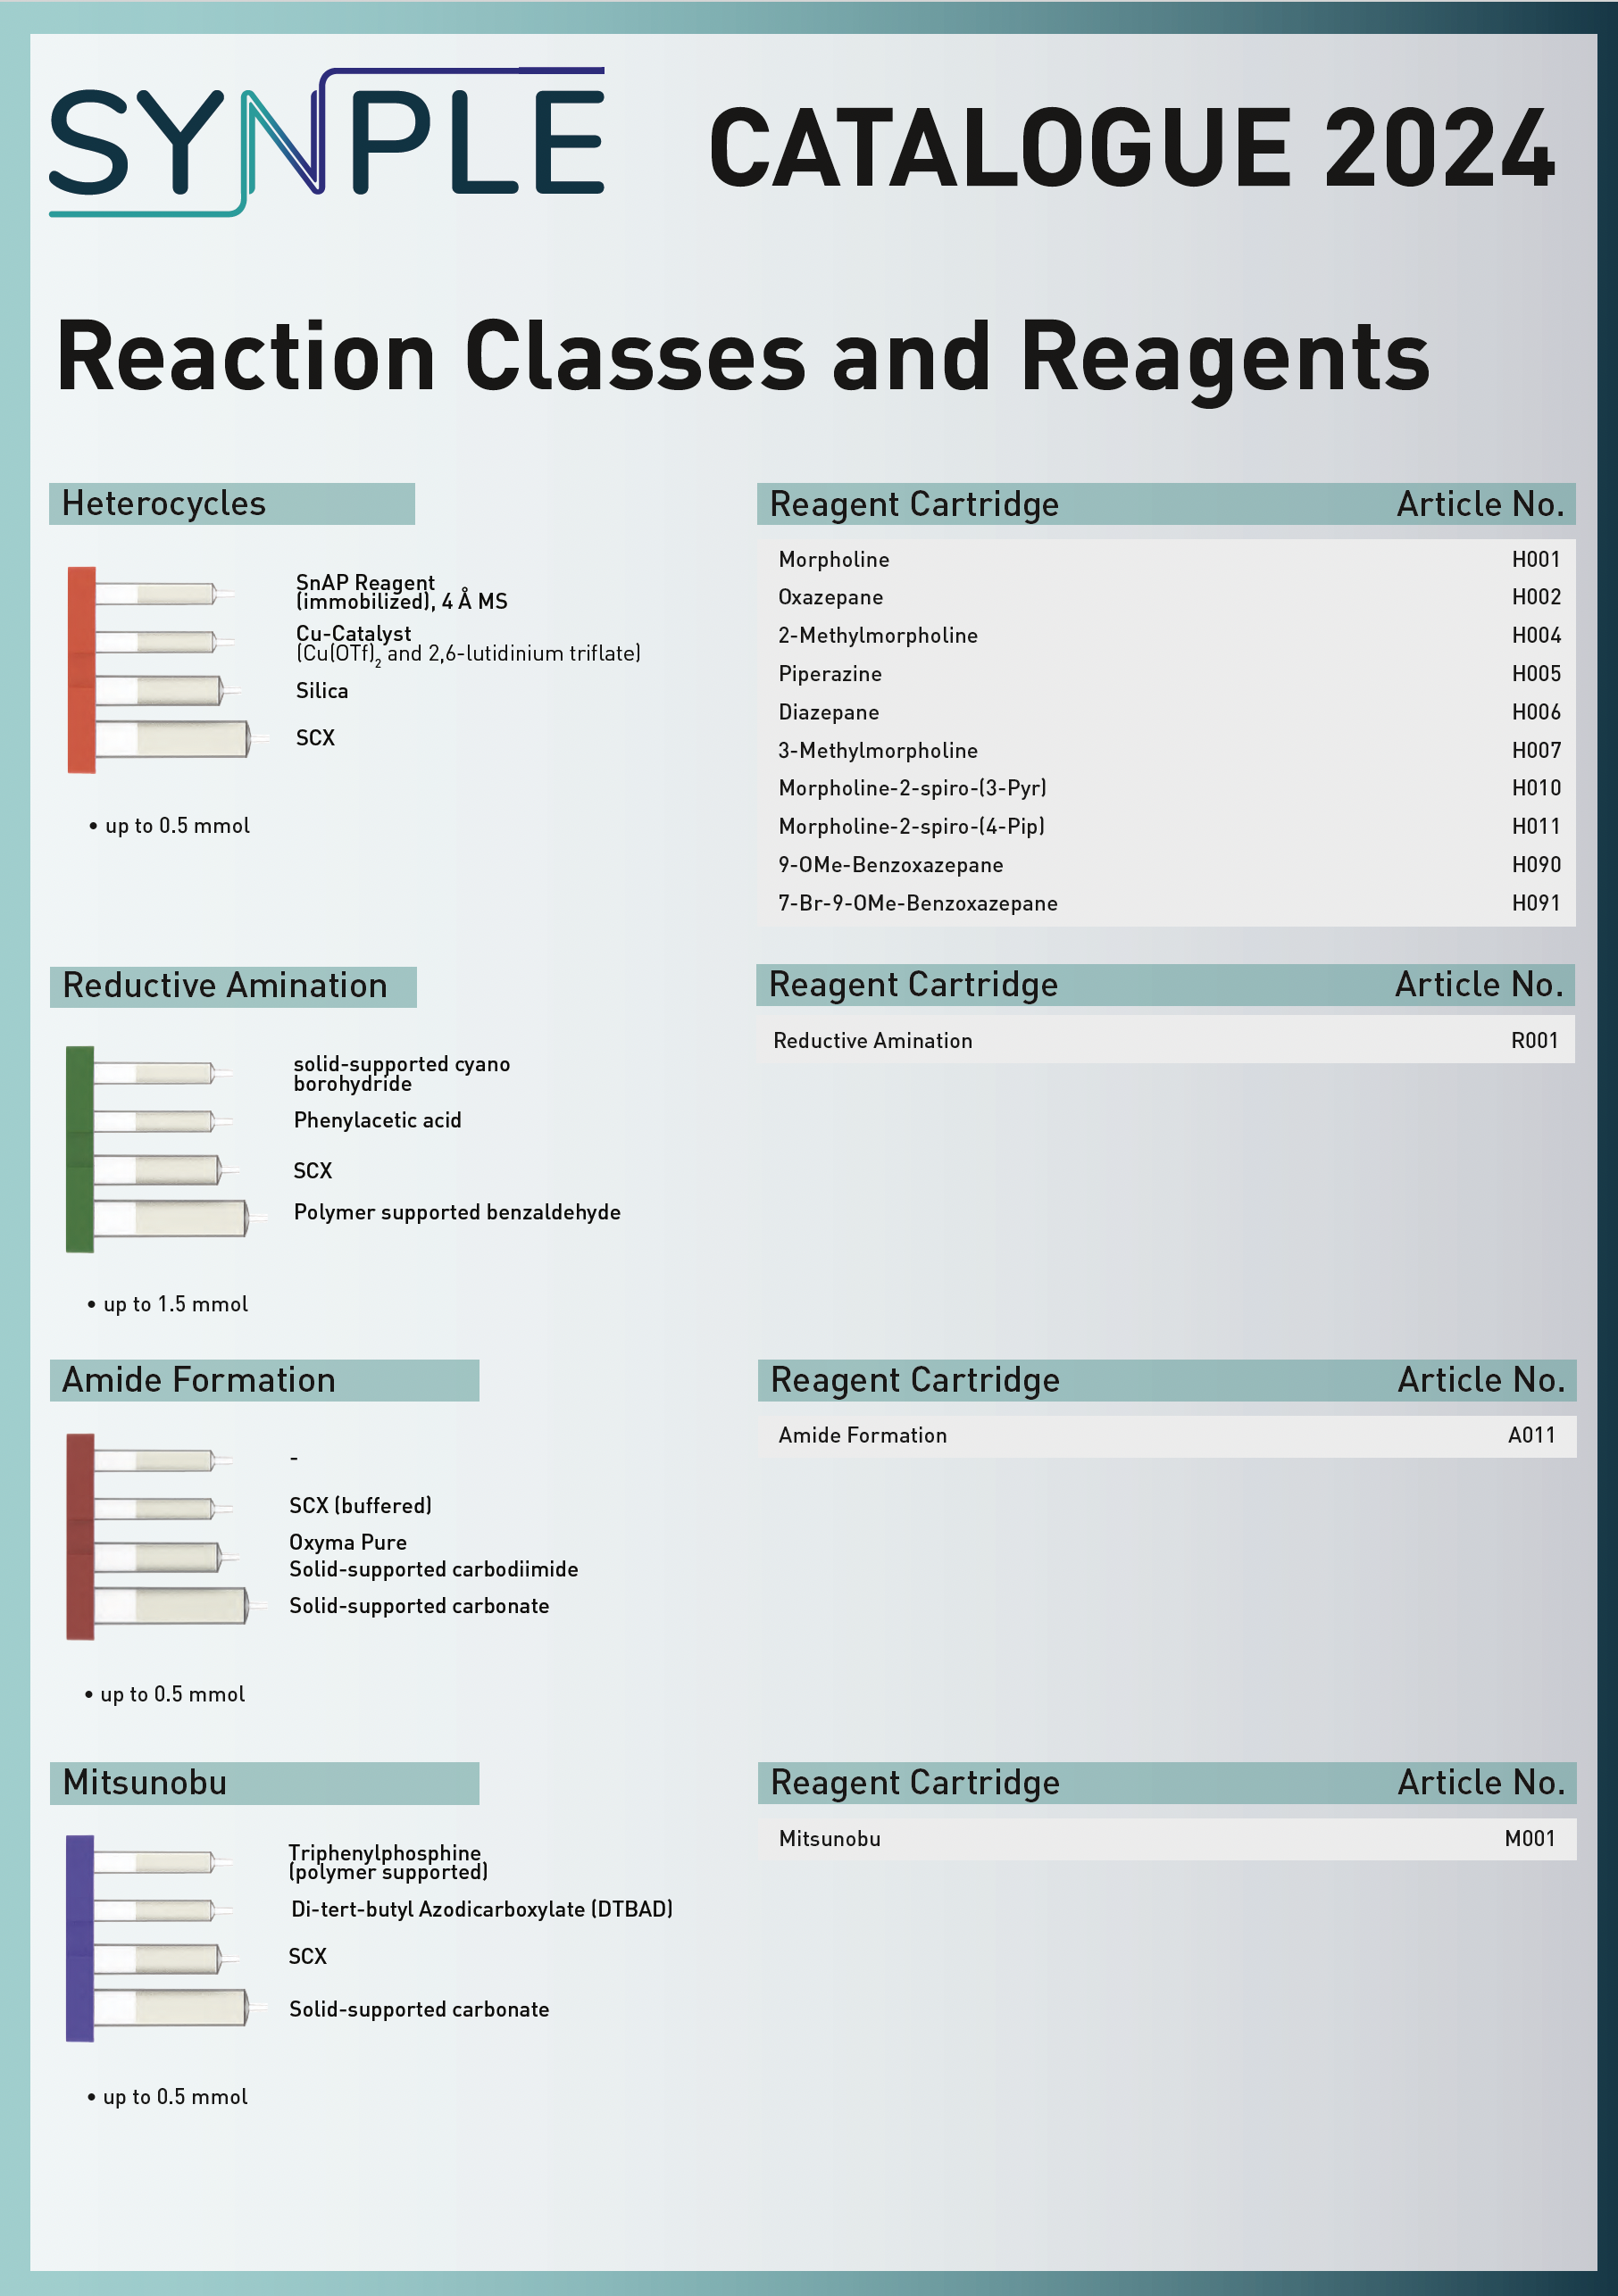The width and height of the screenshot is (1618, 2296).
Task: Click the purple Mitsunobu cartridge image
Action: coord(158,1938)
